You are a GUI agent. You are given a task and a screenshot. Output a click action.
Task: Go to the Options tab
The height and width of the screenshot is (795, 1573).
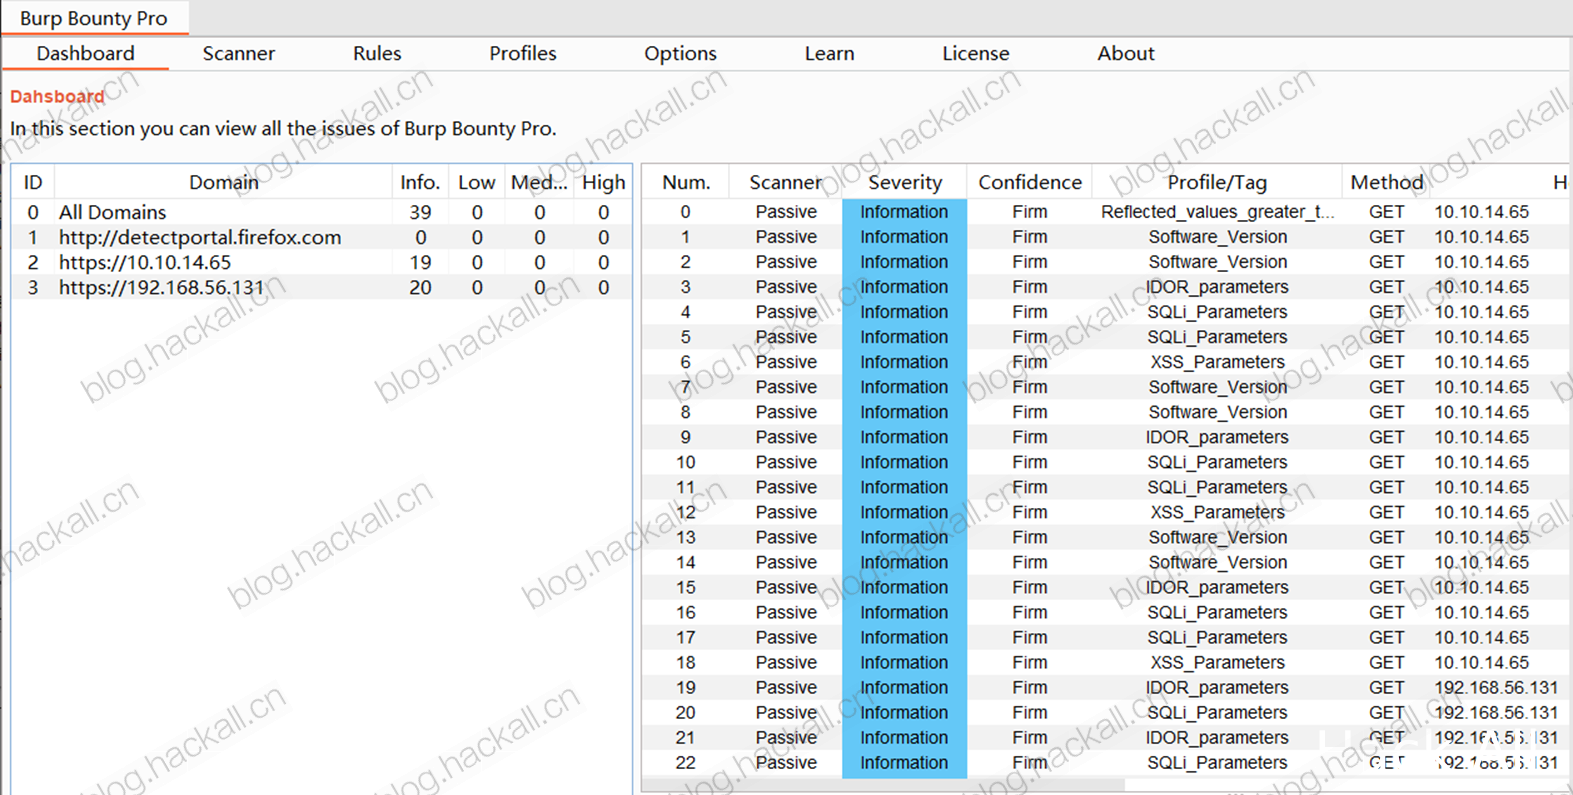(680, 54)
